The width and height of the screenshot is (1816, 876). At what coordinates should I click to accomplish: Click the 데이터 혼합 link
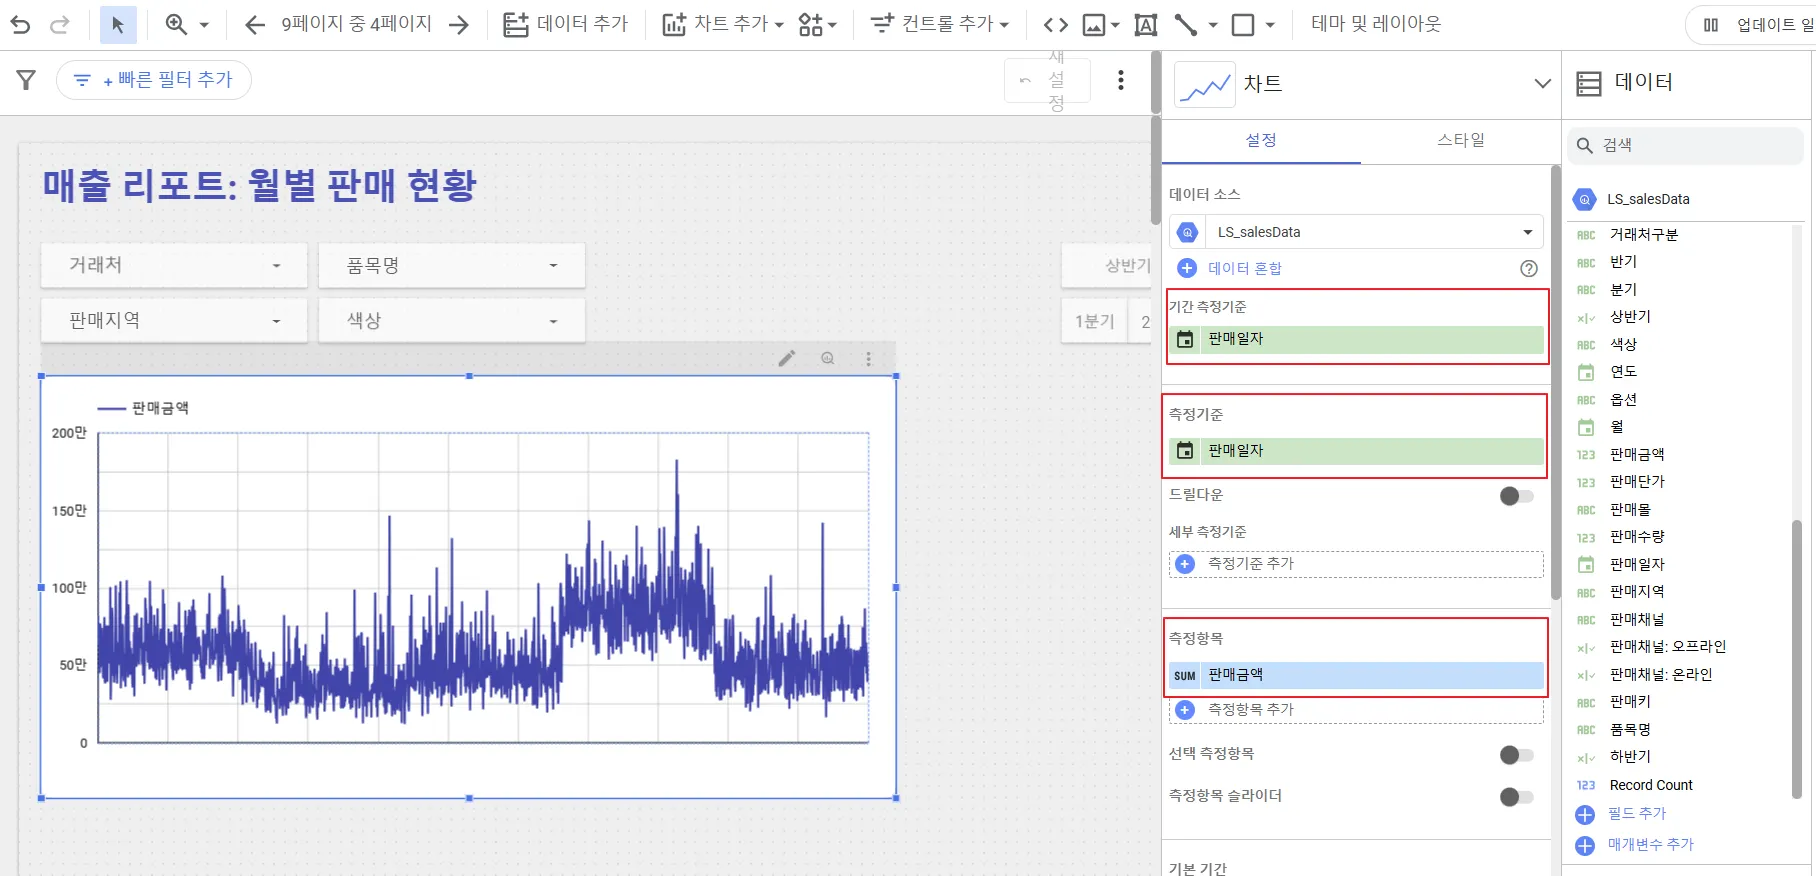[1244, 268]
